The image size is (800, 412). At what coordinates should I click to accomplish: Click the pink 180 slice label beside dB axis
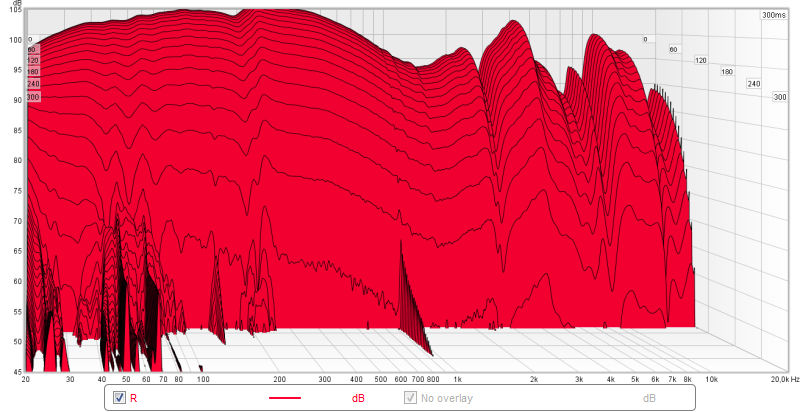(33, 72)
